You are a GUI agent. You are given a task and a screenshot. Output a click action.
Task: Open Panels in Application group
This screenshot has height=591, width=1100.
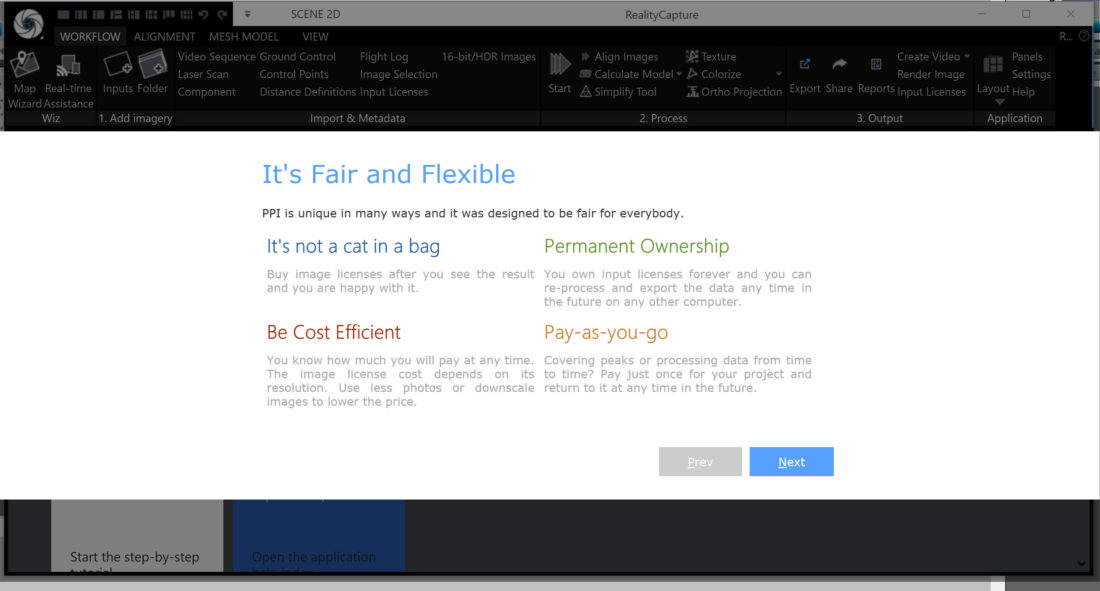1027,57
